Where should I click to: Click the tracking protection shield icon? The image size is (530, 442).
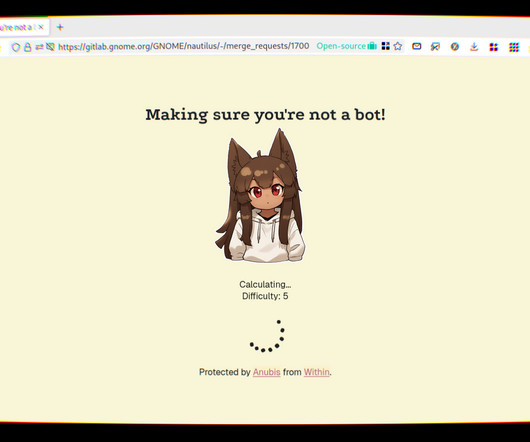coord(16,47)
